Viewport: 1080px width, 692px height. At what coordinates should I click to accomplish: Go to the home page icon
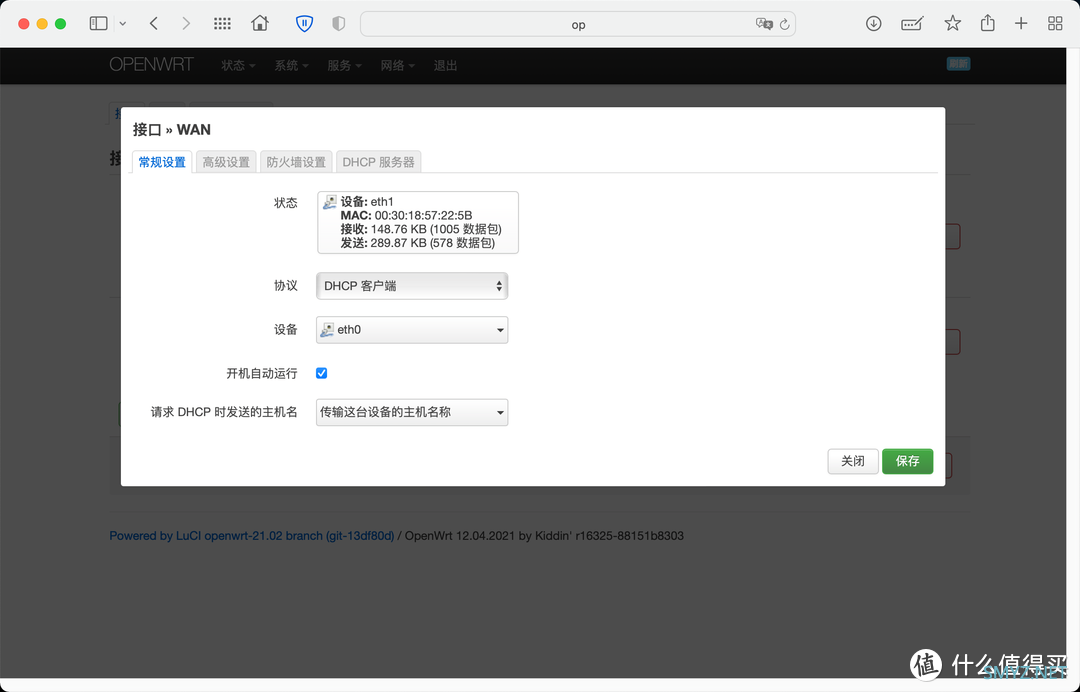click(x=260, y=23)
